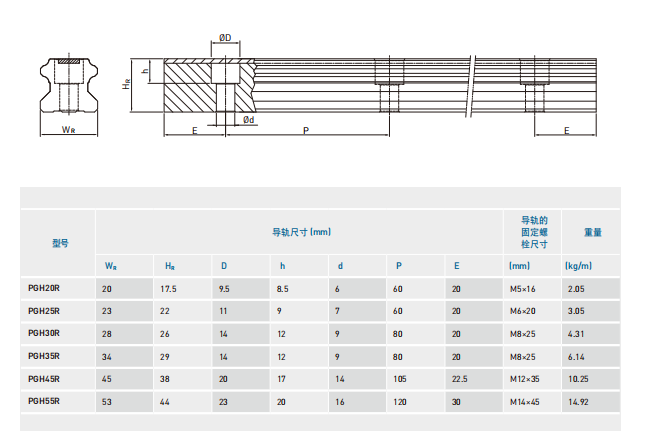This screenshot has width=648, height=444.
Task: Click the PGH35R model name
Action: point(44,356)
